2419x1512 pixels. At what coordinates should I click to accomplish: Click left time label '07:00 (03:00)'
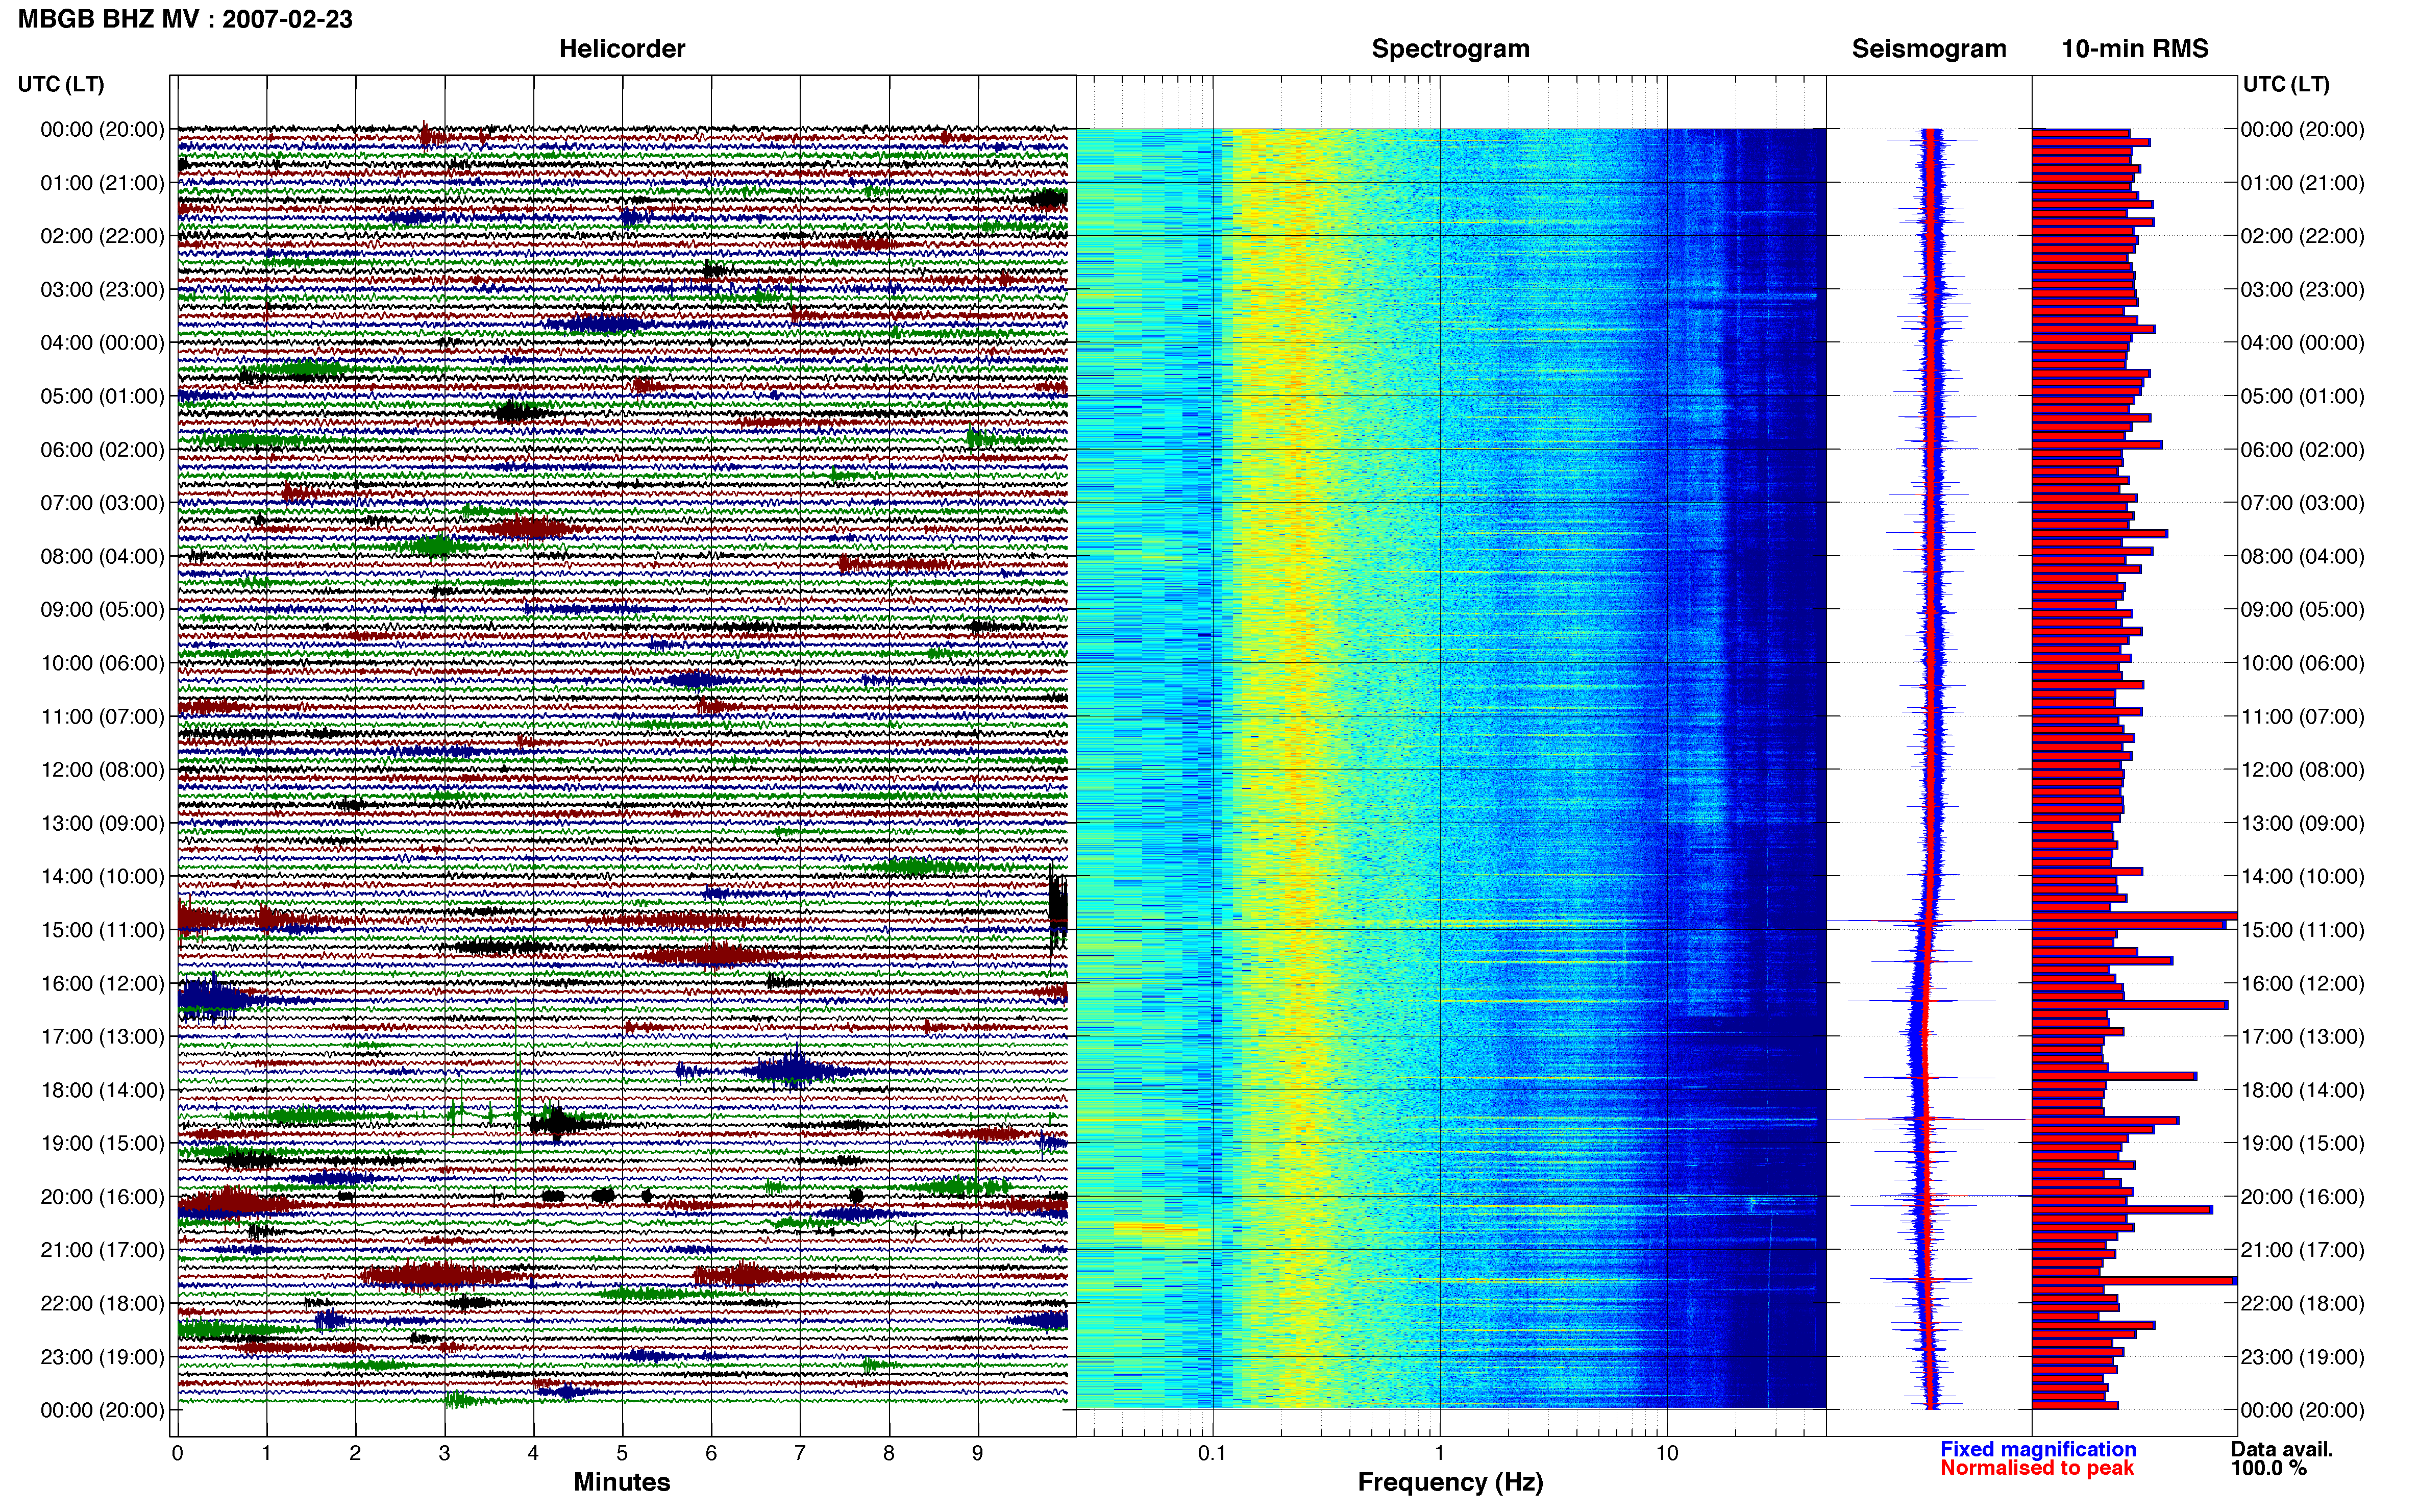pyautogui.click(x=102, y=503)
